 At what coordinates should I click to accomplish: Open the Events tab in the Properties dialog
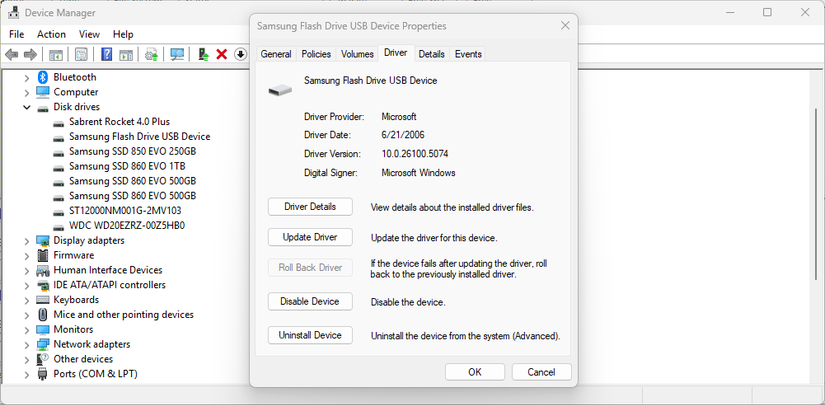click(x=467, y=54)
